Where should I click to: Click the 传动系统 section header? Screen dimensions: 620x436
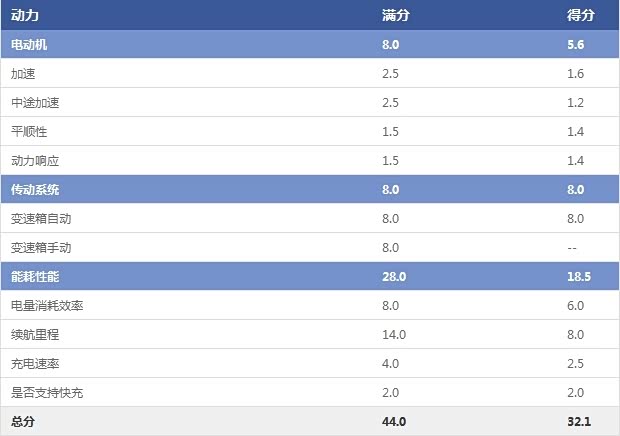(36, 190)
